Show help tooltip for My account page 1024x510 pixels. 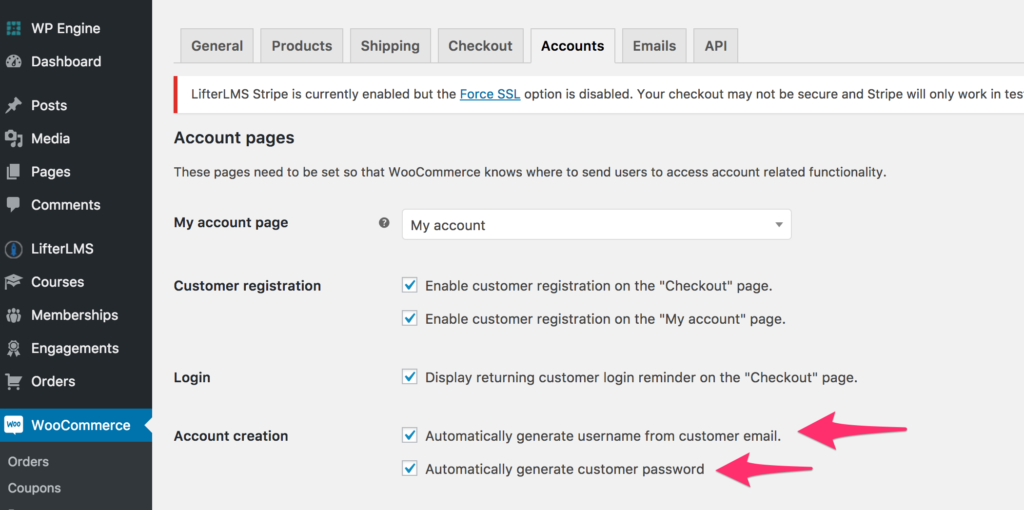point(384,223)
